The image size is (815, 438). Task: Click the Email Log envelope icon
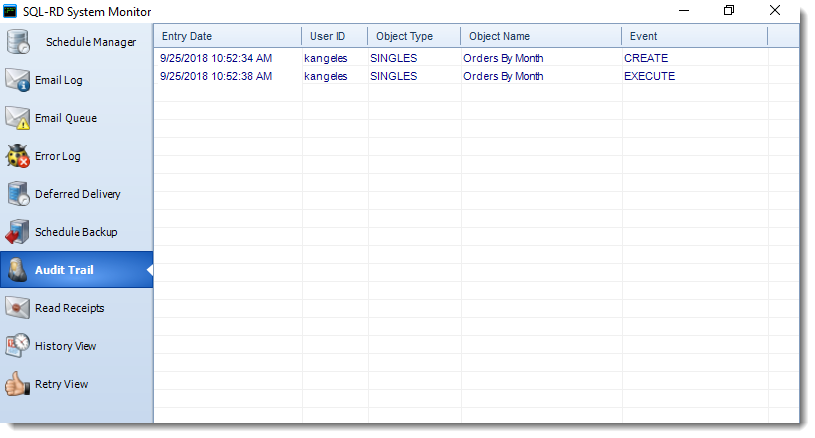click(x=18, y=80)
